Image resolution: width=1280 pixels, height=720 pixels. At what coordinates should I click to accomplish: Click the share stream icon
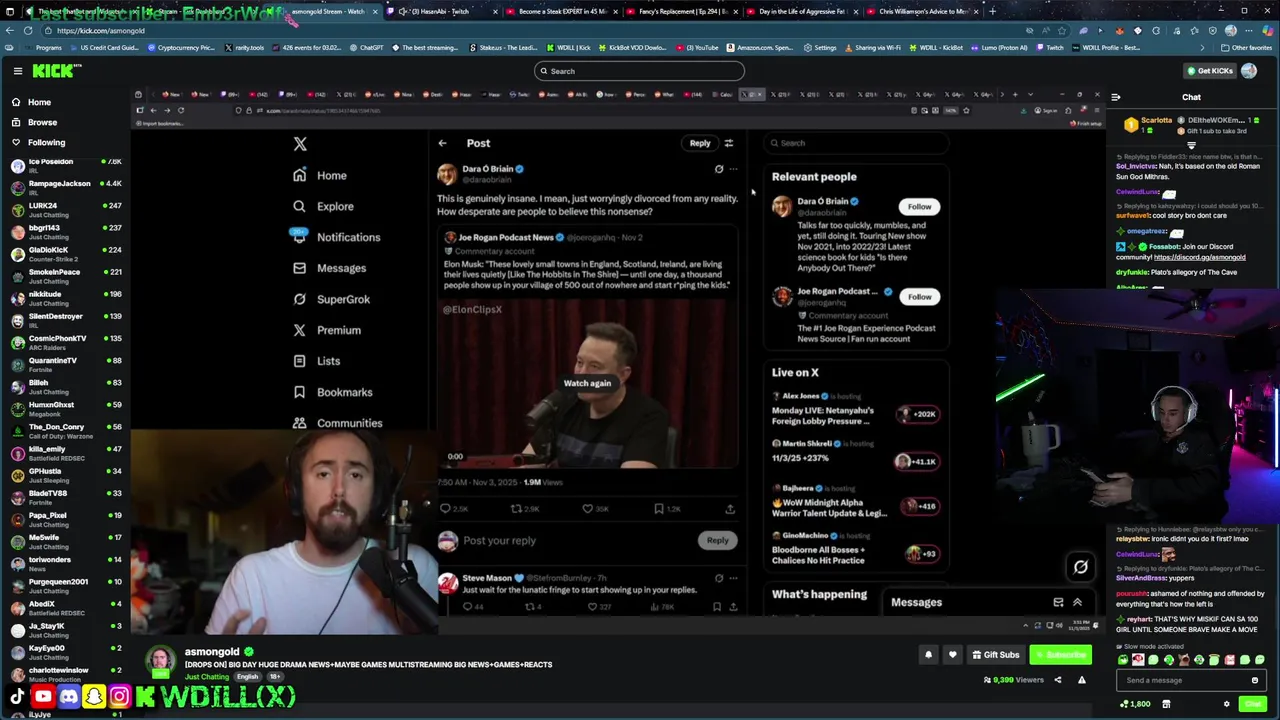tap(1058, 680)
